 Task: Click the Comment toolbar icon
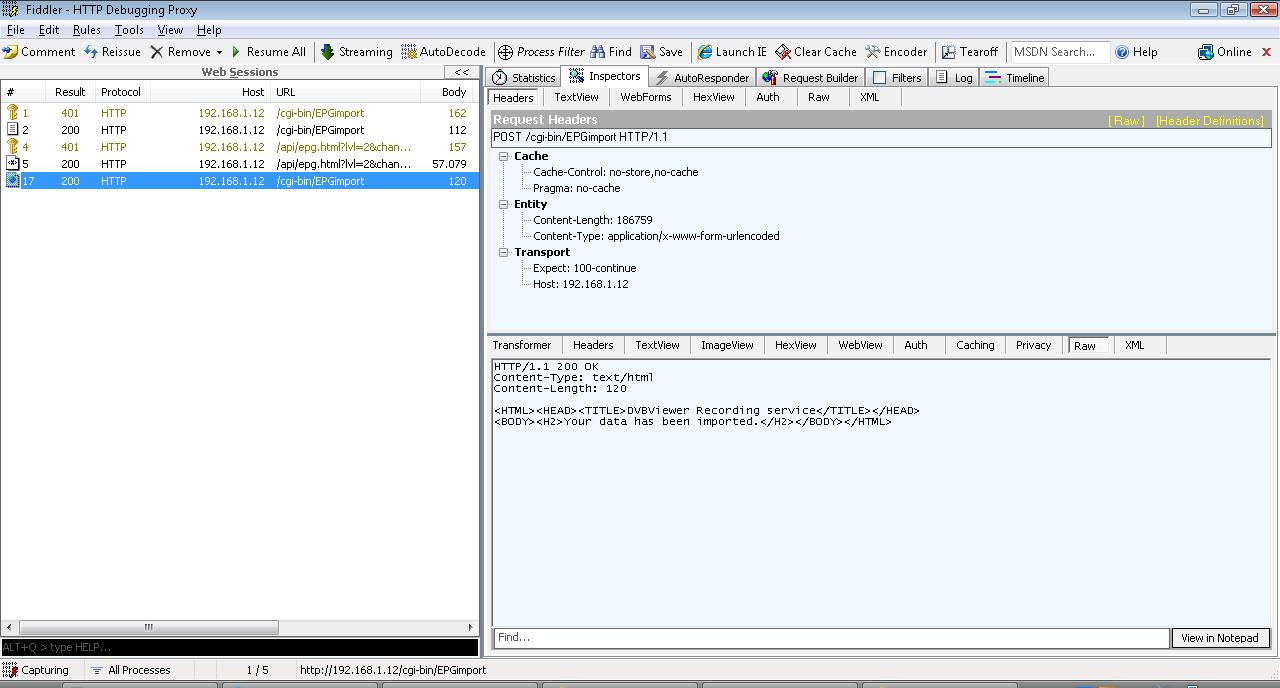pos(11,52)
